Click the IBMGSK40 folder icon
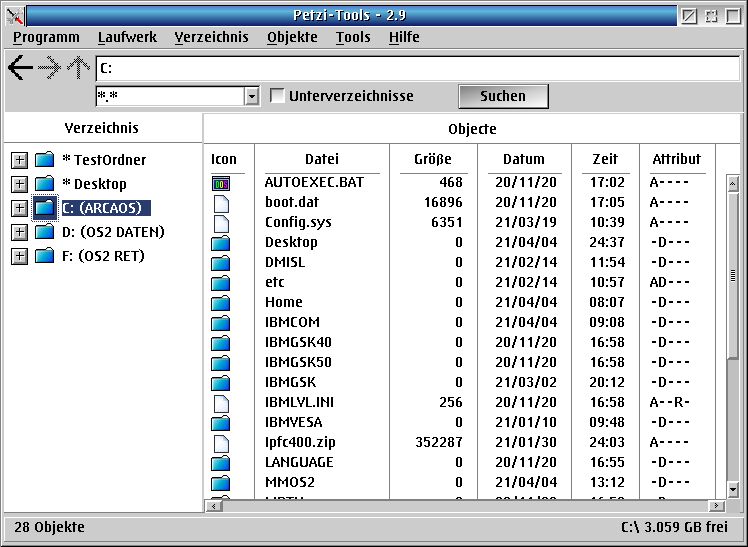The image size is (748, 547). (x=221, y=343)
